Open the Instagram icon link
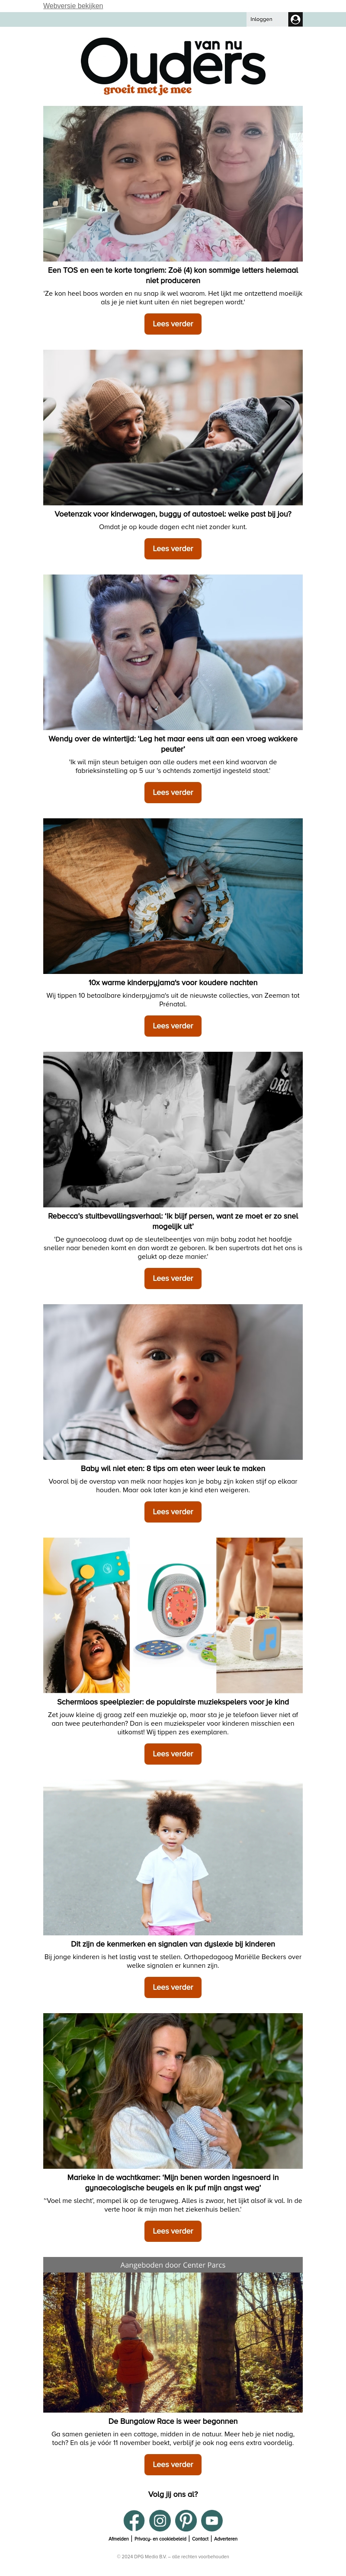This screenshot has height=2576, width=346. tap(160, 2520)
